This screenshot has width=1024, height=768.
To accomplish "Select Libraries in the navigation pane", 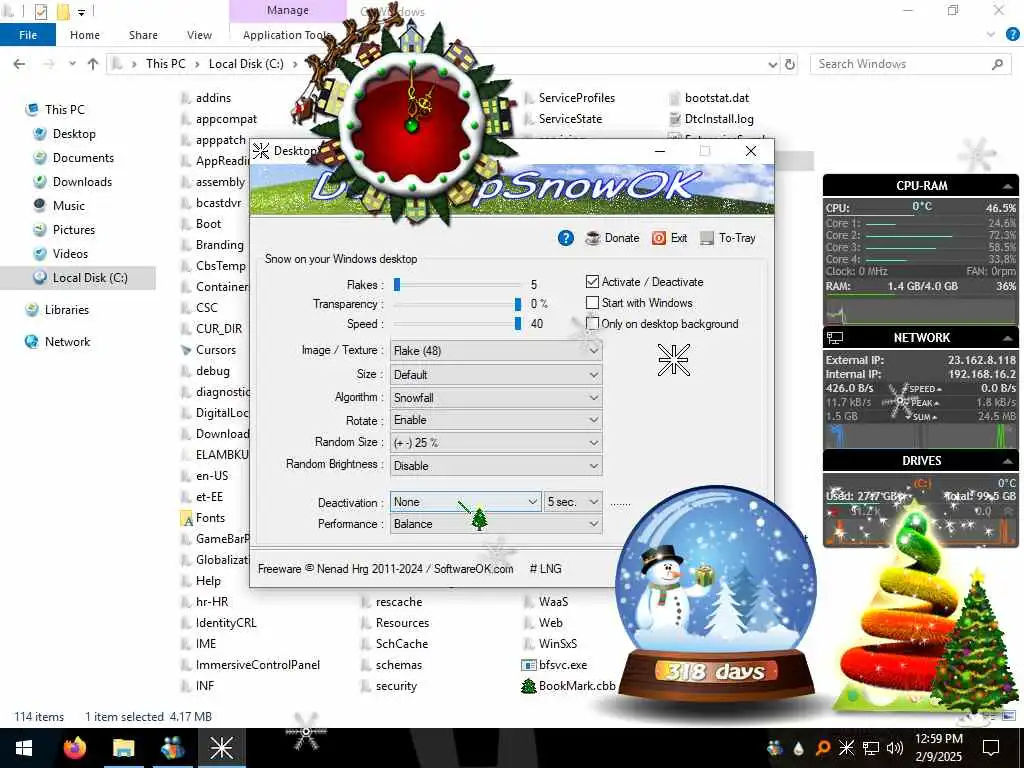I will [67, 310].
